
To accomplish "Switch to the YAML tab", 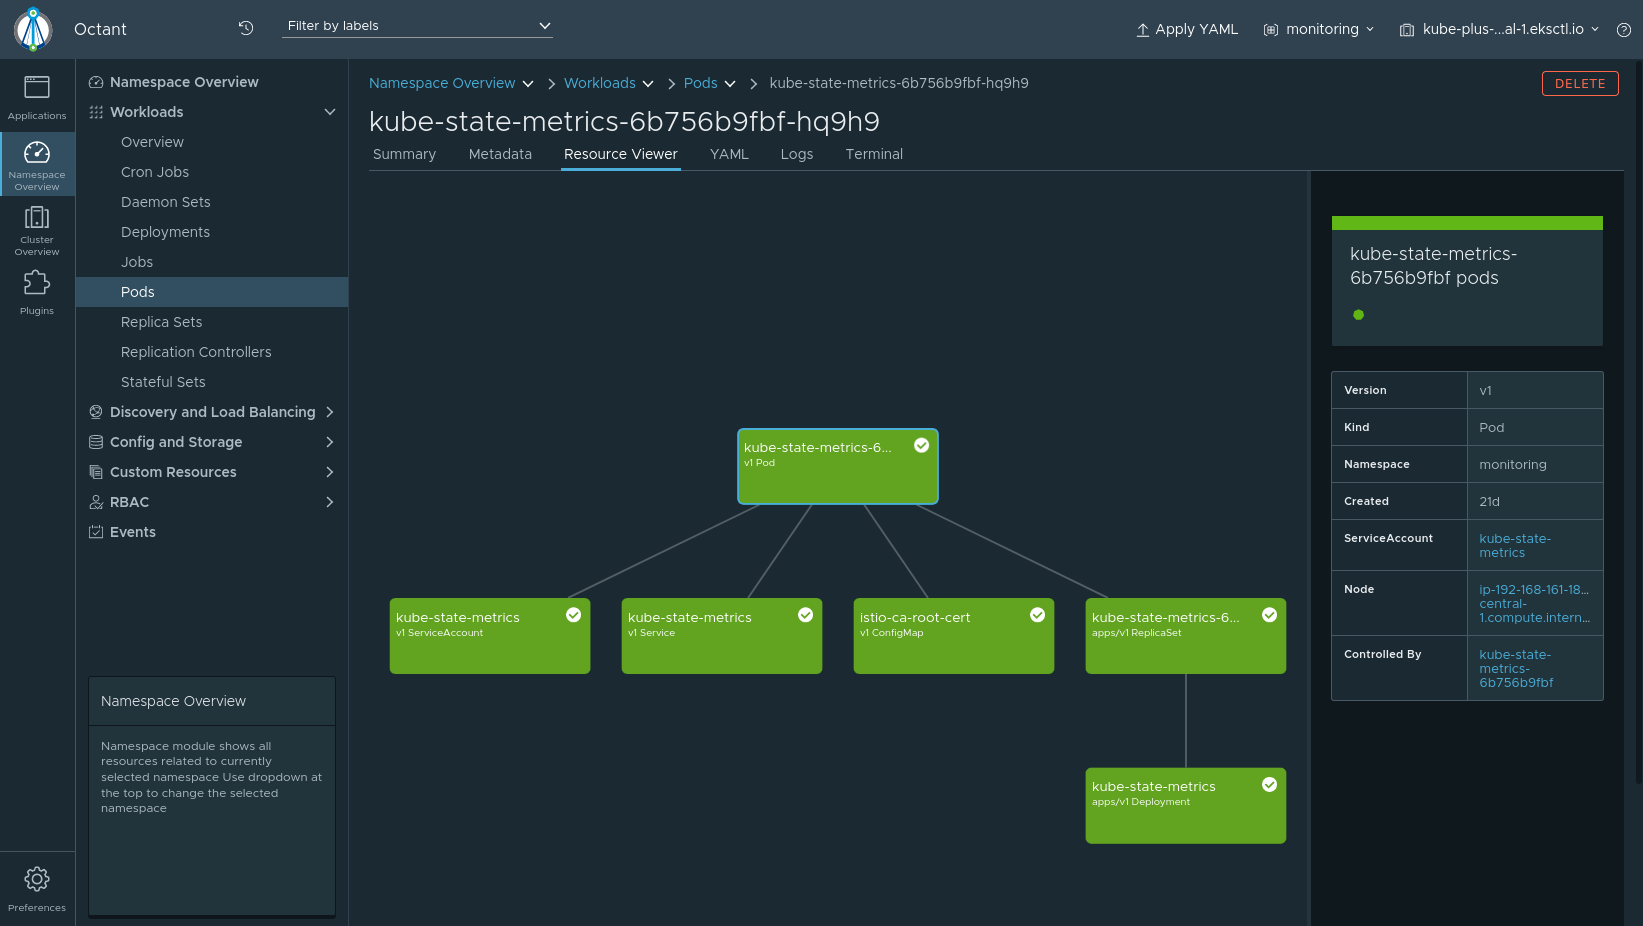I will pos(729,154).
